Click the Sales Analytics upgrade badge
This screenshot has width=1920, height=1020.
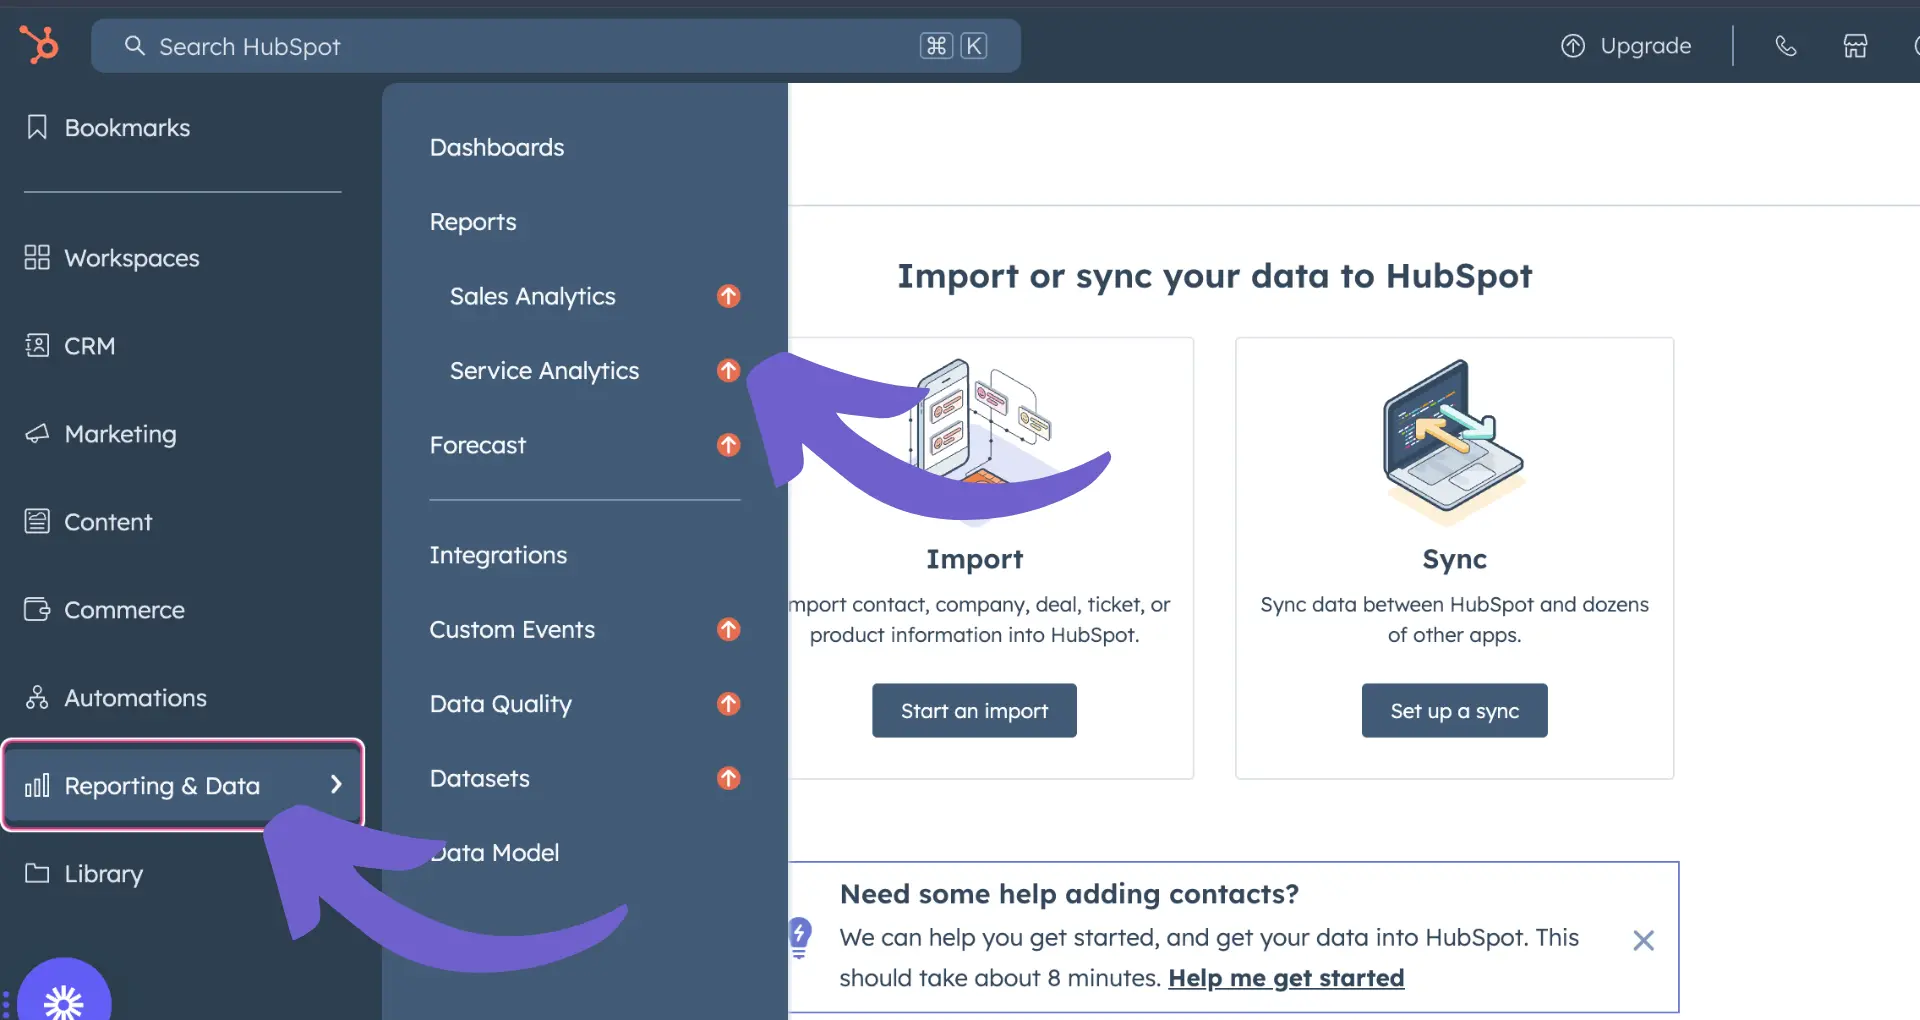(x=729, y=296)
